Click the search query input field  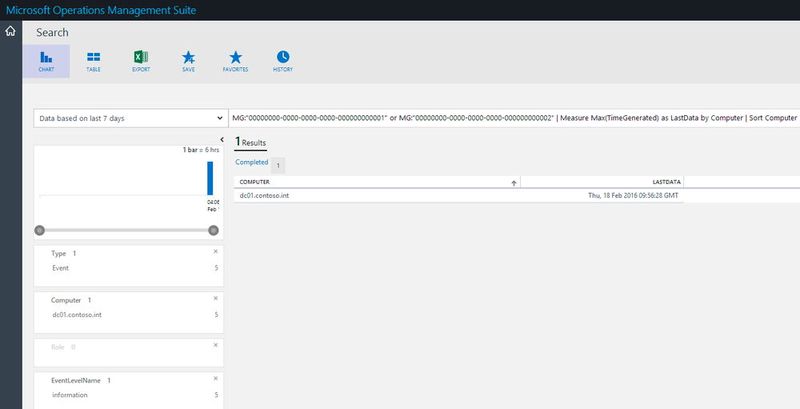(x=514, y=118)
